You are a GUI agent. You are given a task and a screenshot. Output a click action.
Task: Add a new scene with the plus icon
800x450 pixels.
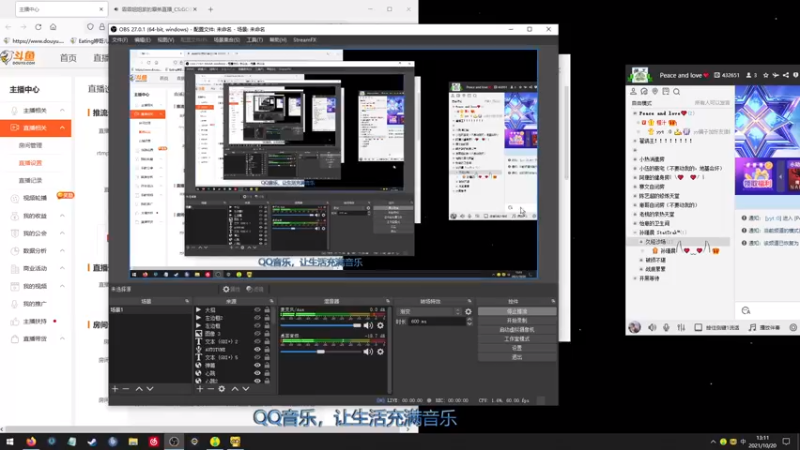tap(115, 389)
